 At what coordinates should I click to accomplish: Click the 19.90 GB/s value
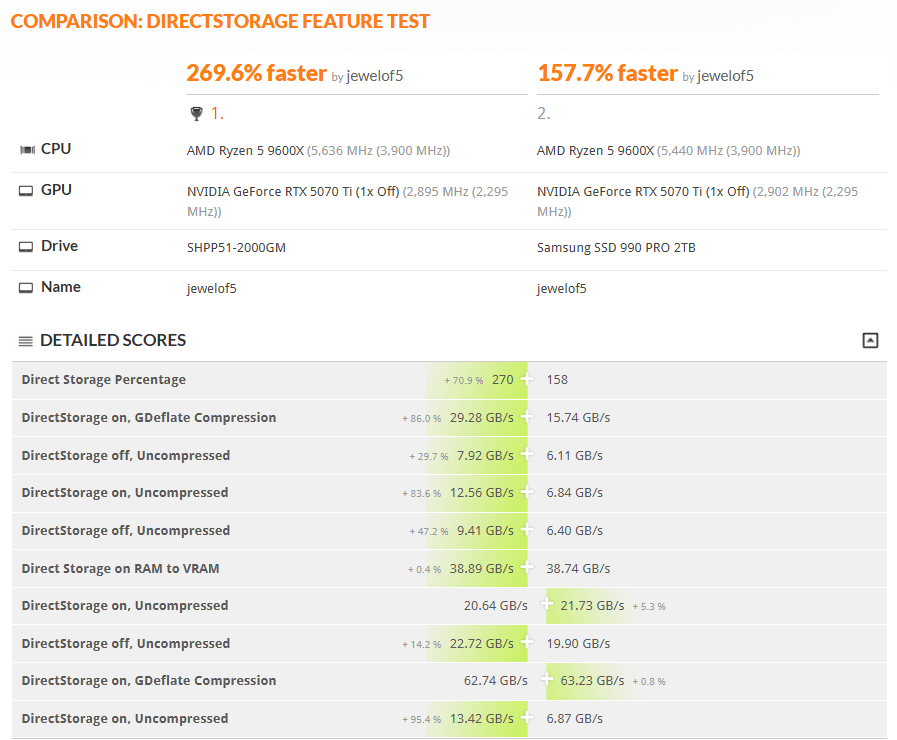pyautogui.click(x=578, y=644)
